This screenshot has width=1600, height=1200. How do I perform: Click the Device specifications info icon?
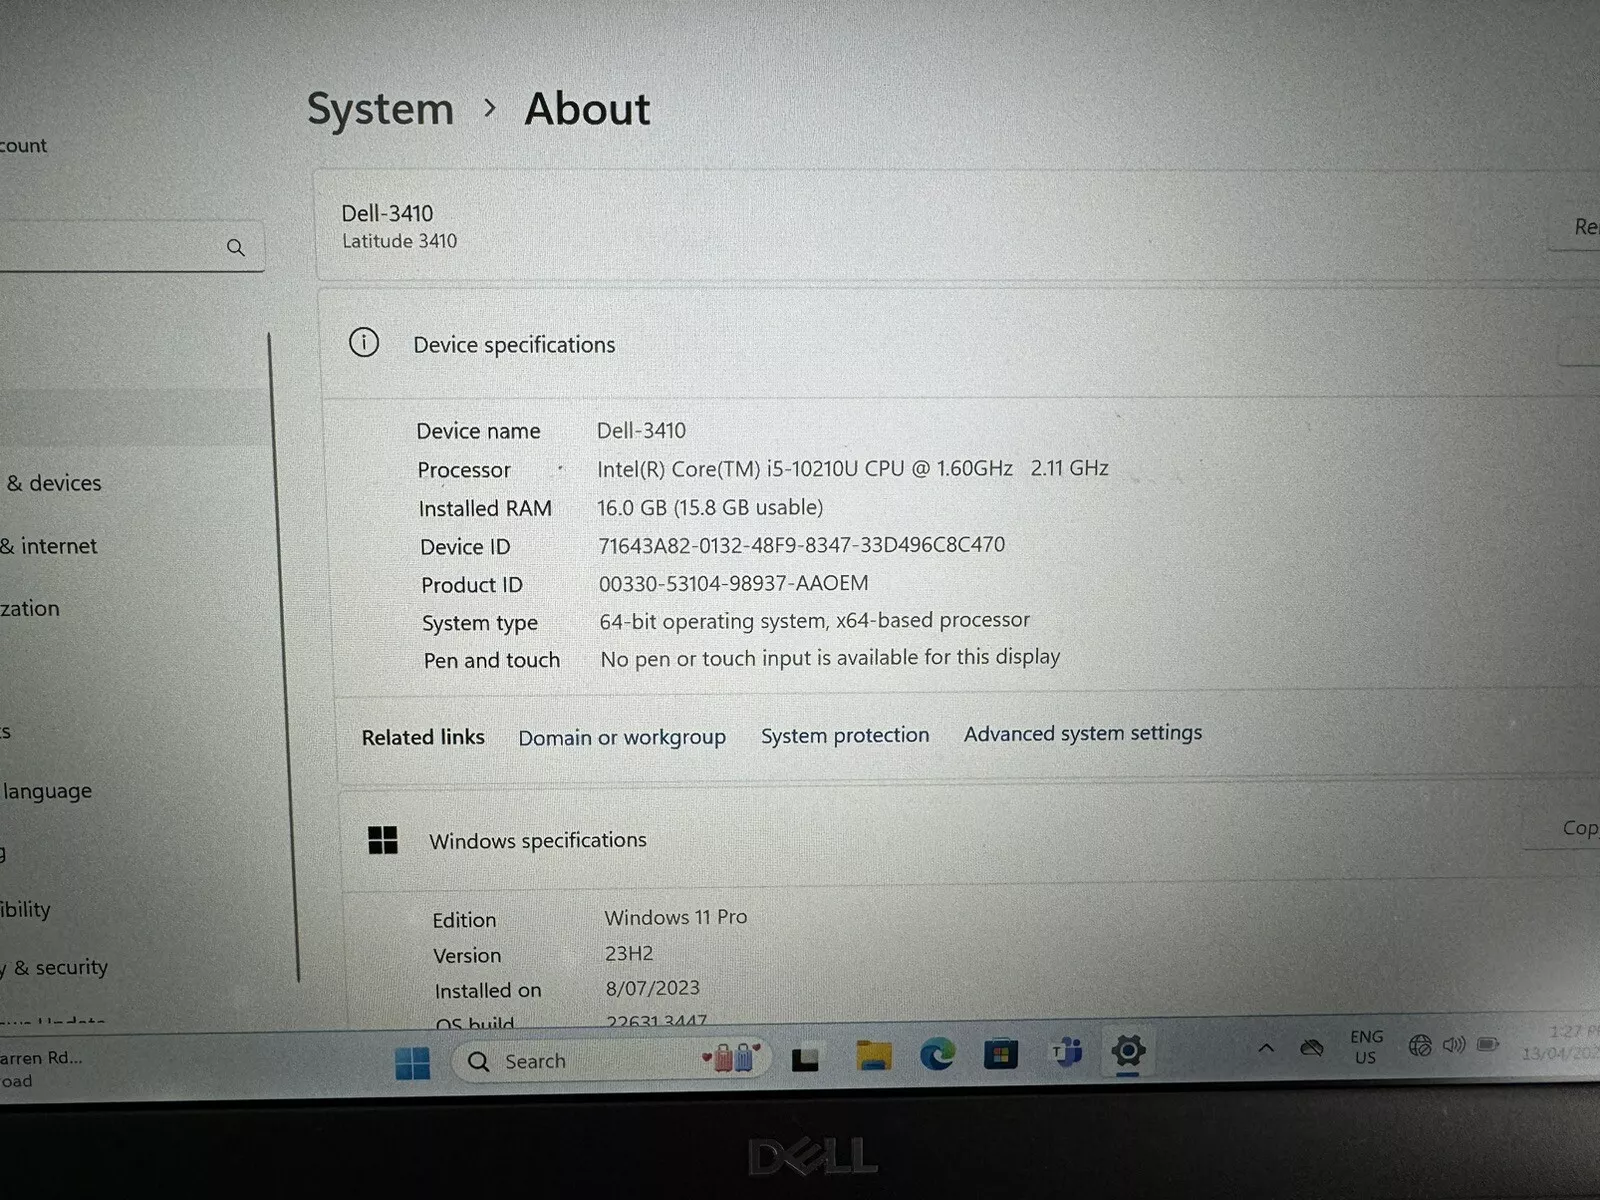click(364, 343)
